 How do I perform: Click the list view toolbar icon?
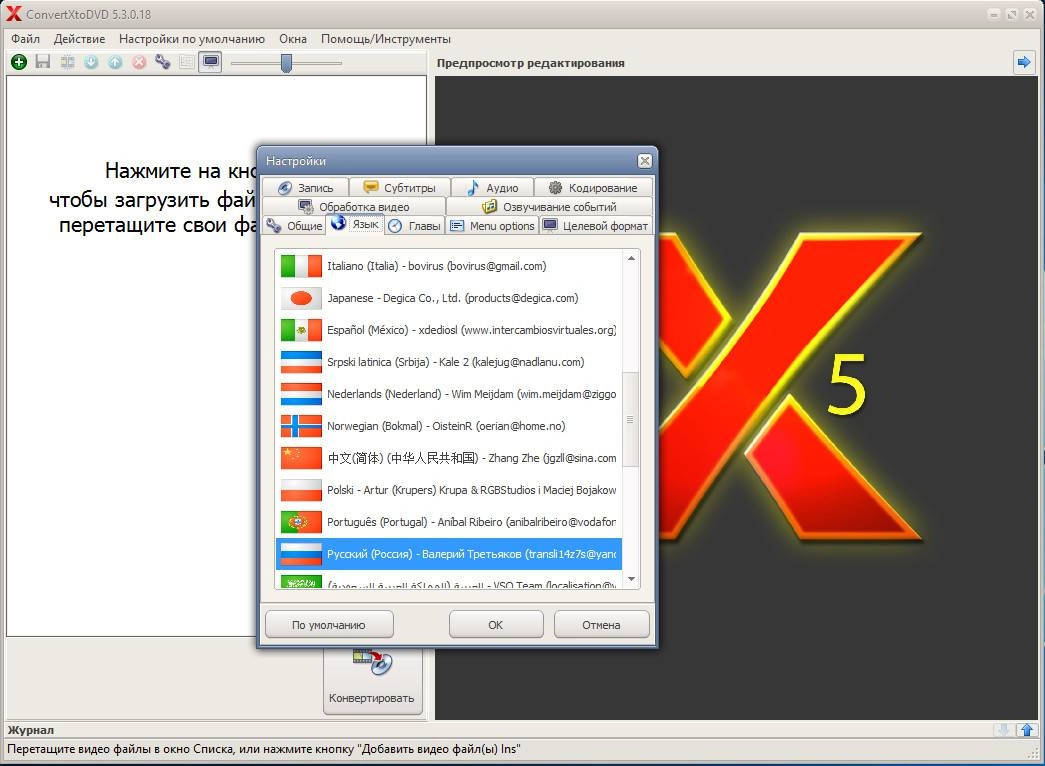click(x=187, y=62)
